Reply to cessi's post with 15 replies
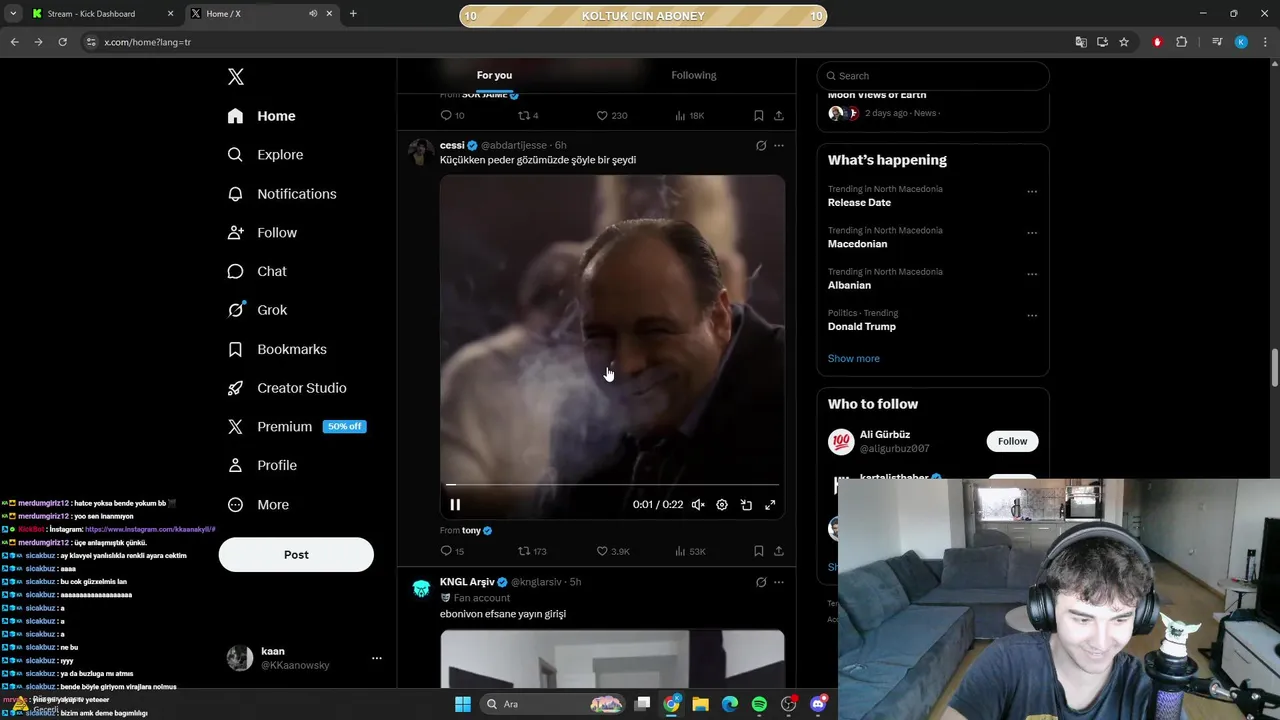The width and height of the screenshot is (1280, 720). click(x=452, y=551)
